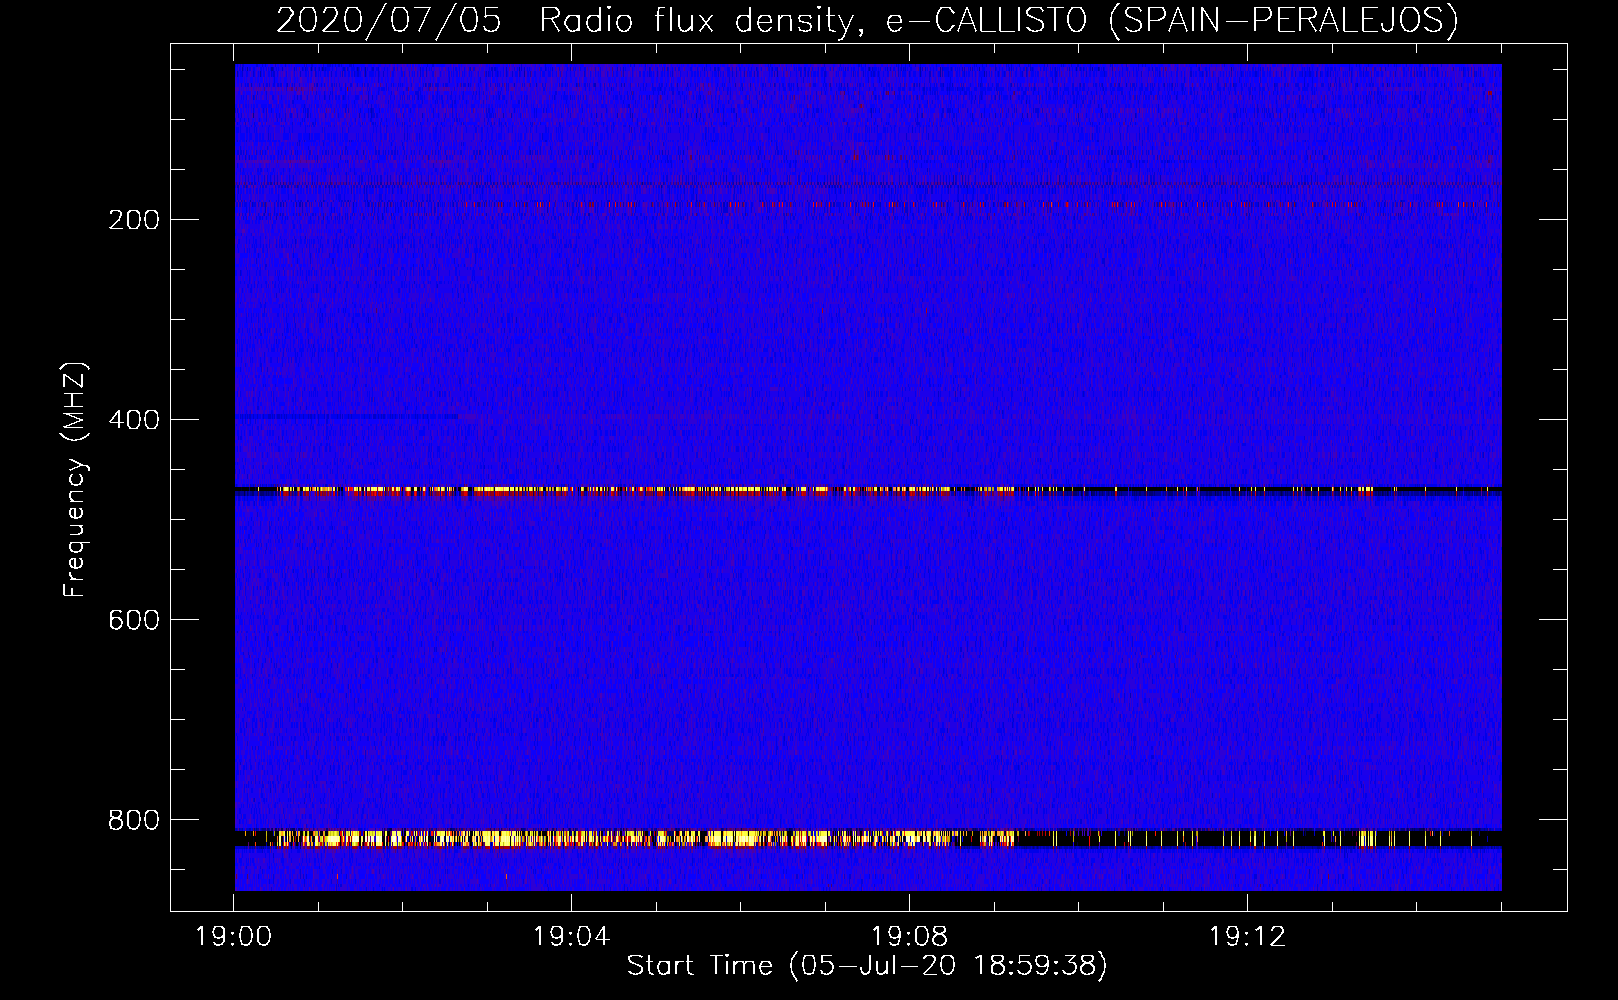1618x1000 pixels.
Task: Click the bright yellow band just past 800 MHz
Action: [868, 838]
